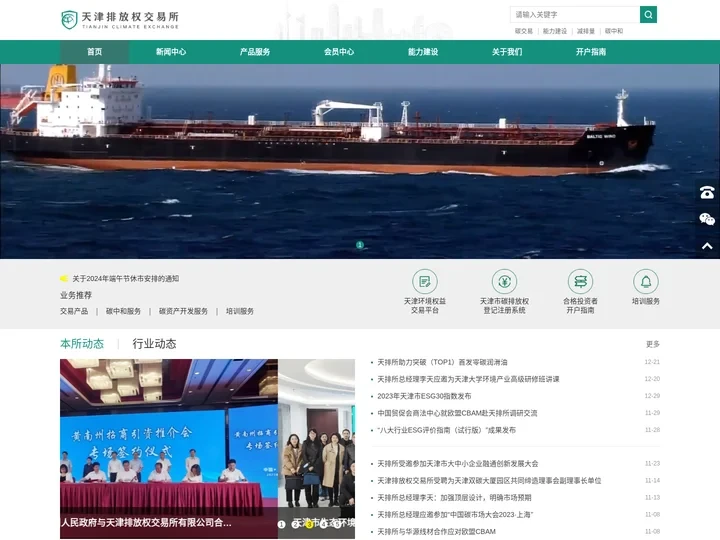The height and width of the screenshot is (540, 720).
Task: Click hot keyword 能力建设 under search
Action: click(555, 31)
